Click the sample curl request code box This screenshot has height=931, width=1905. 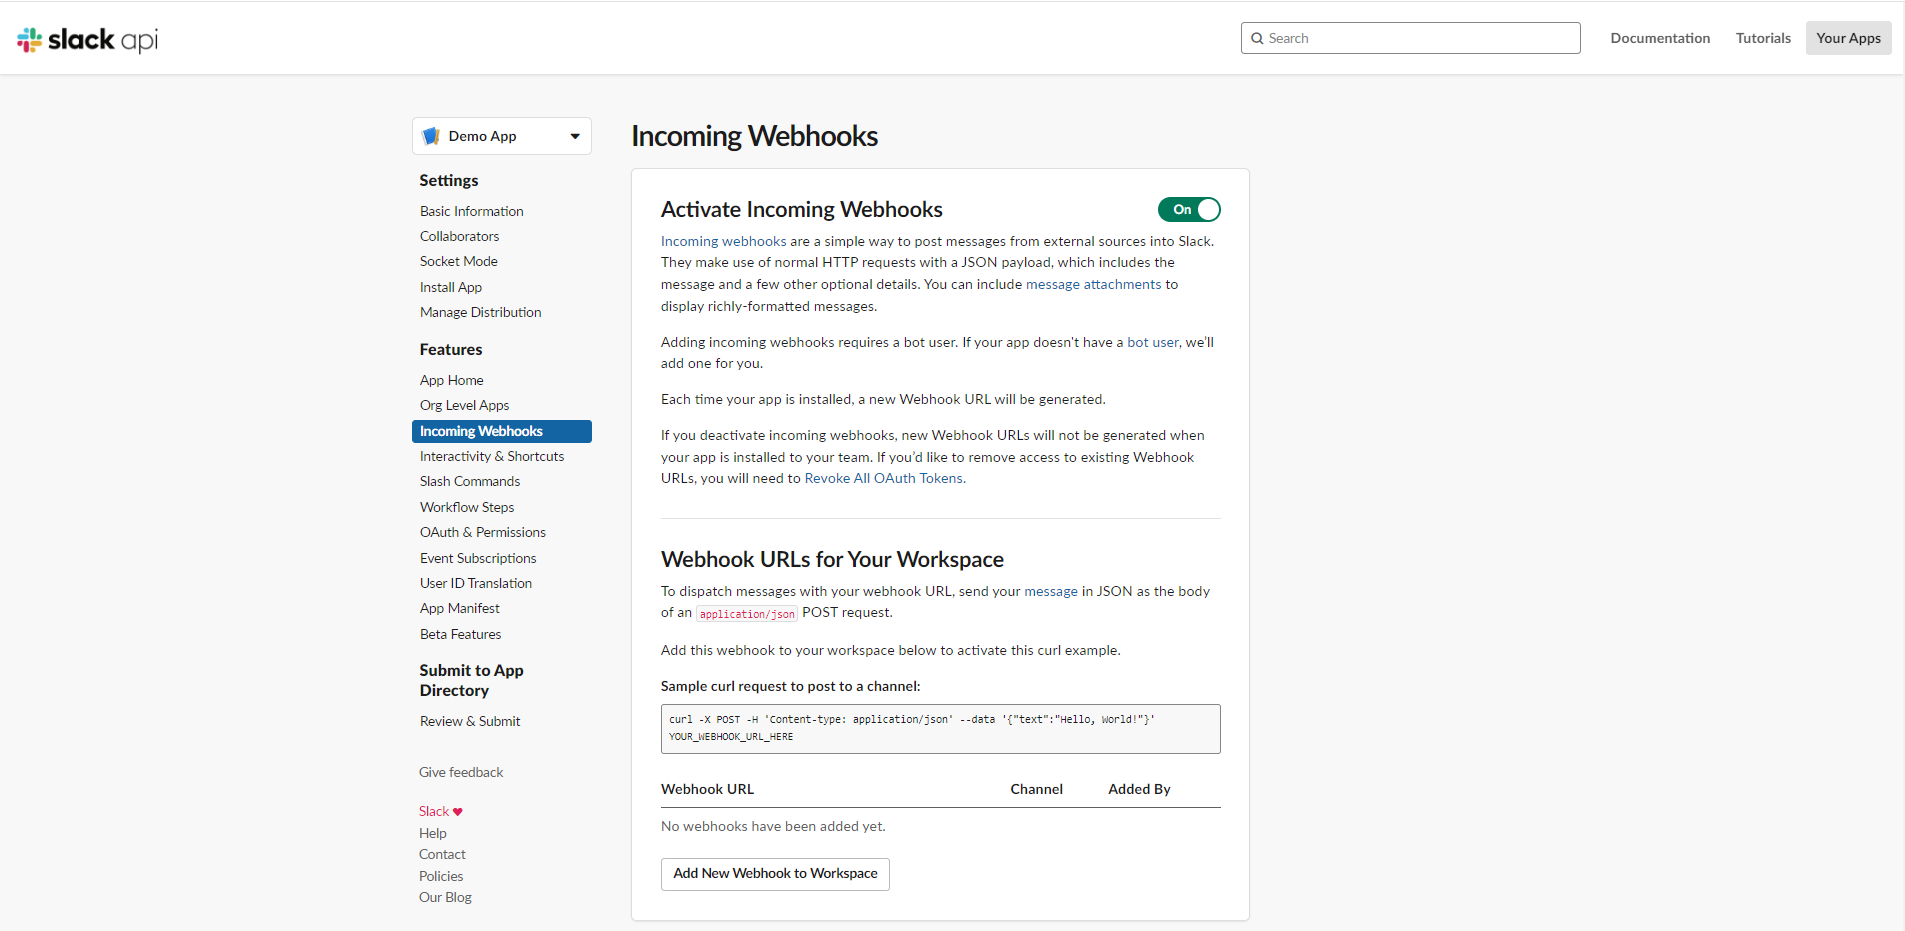tap(940, 729)
